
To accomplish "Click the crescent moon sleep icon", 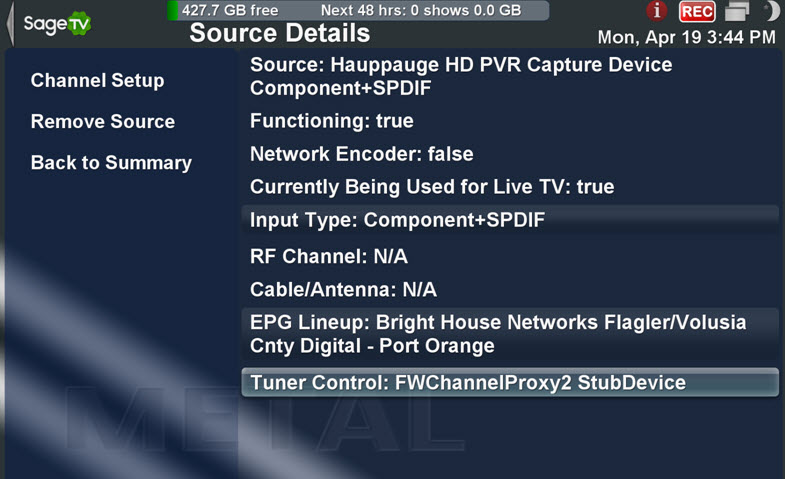I will (771, 11).
